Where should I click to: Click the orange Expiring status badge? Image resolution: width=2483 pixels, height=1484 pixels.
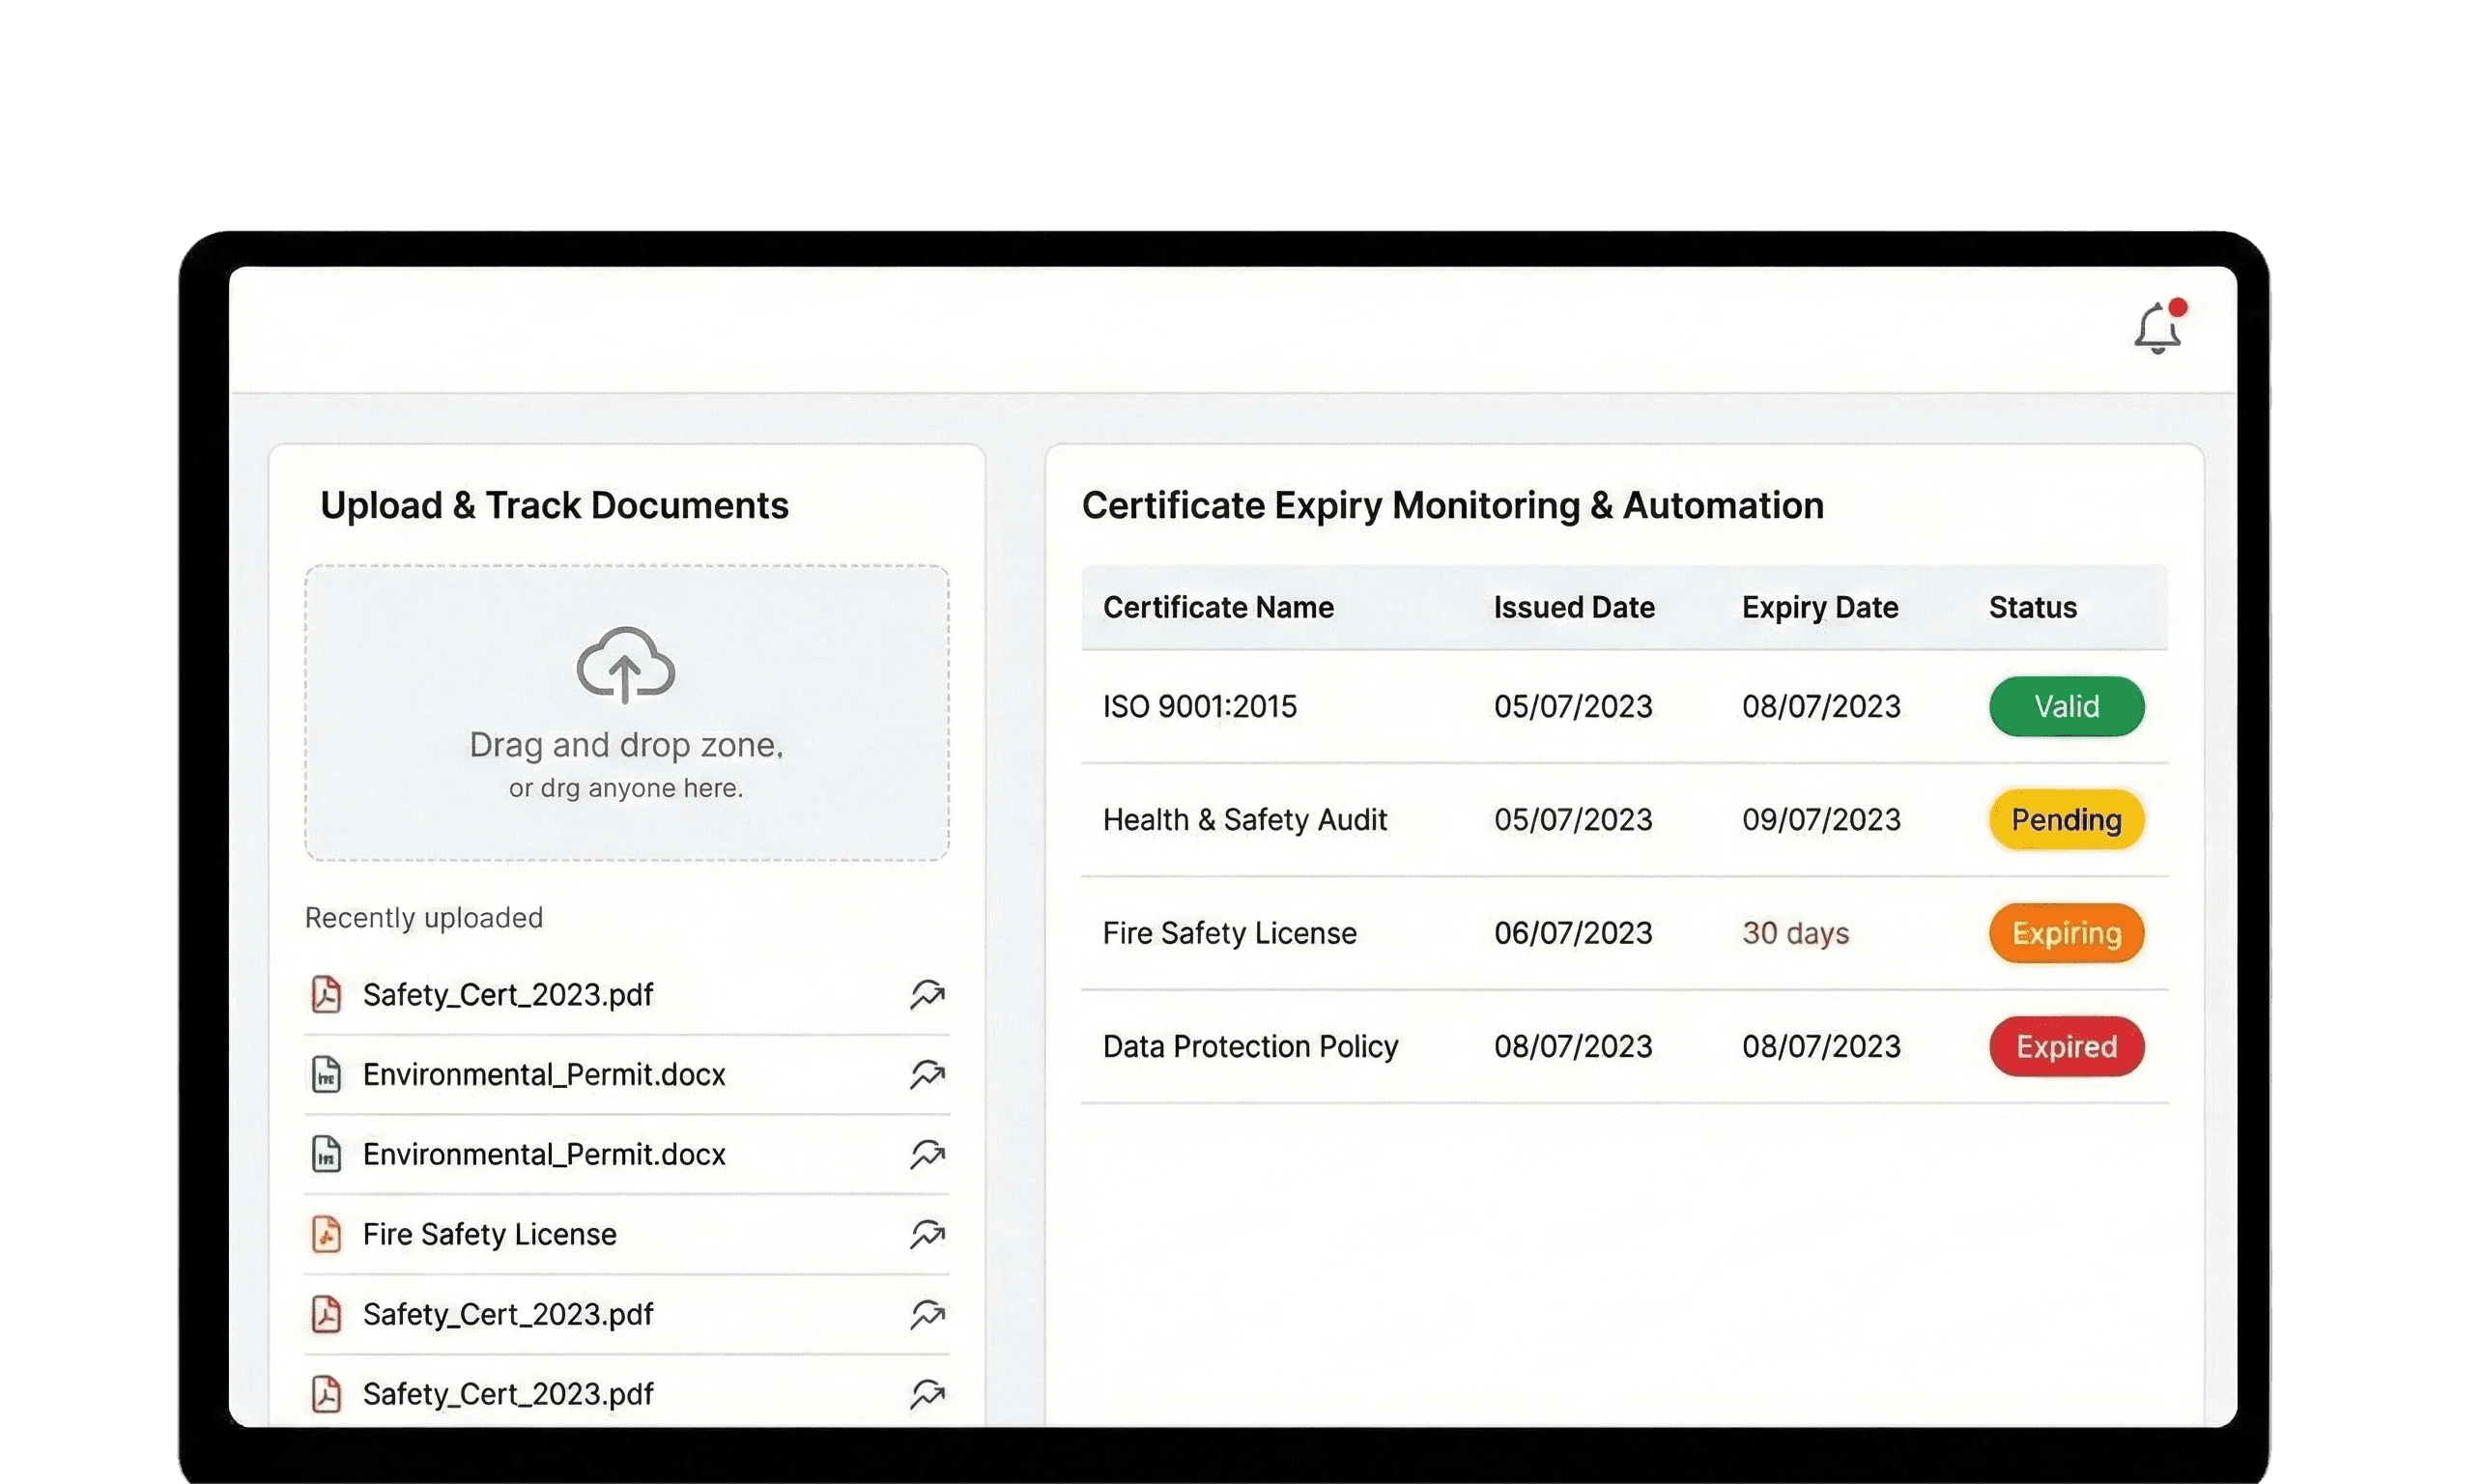(2066, 933)
